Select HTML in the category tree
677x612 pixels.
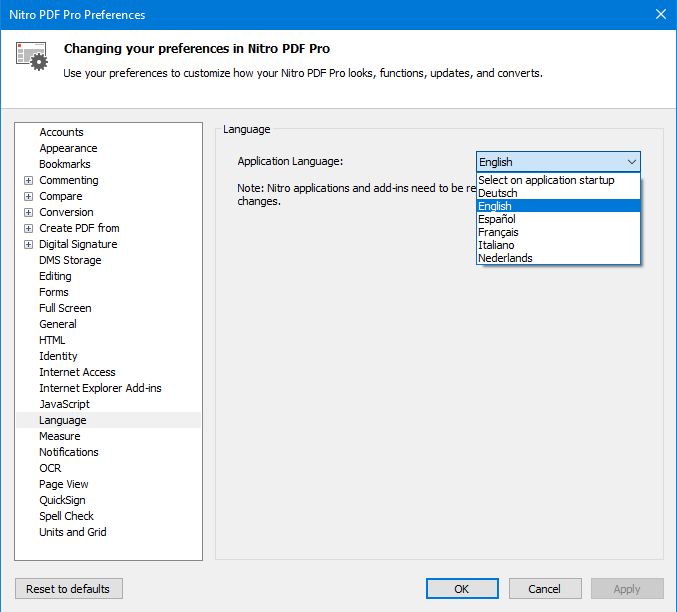click(52, 340)
